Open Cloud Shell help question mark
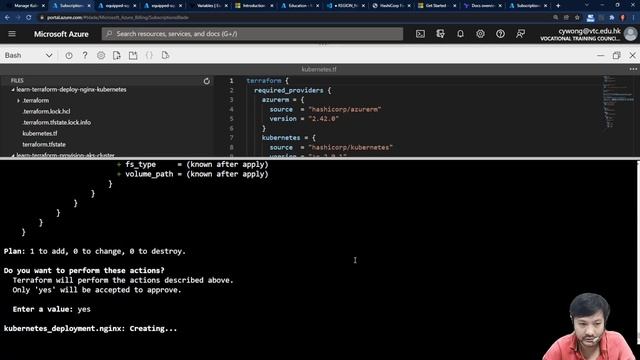 pos(85,55)
